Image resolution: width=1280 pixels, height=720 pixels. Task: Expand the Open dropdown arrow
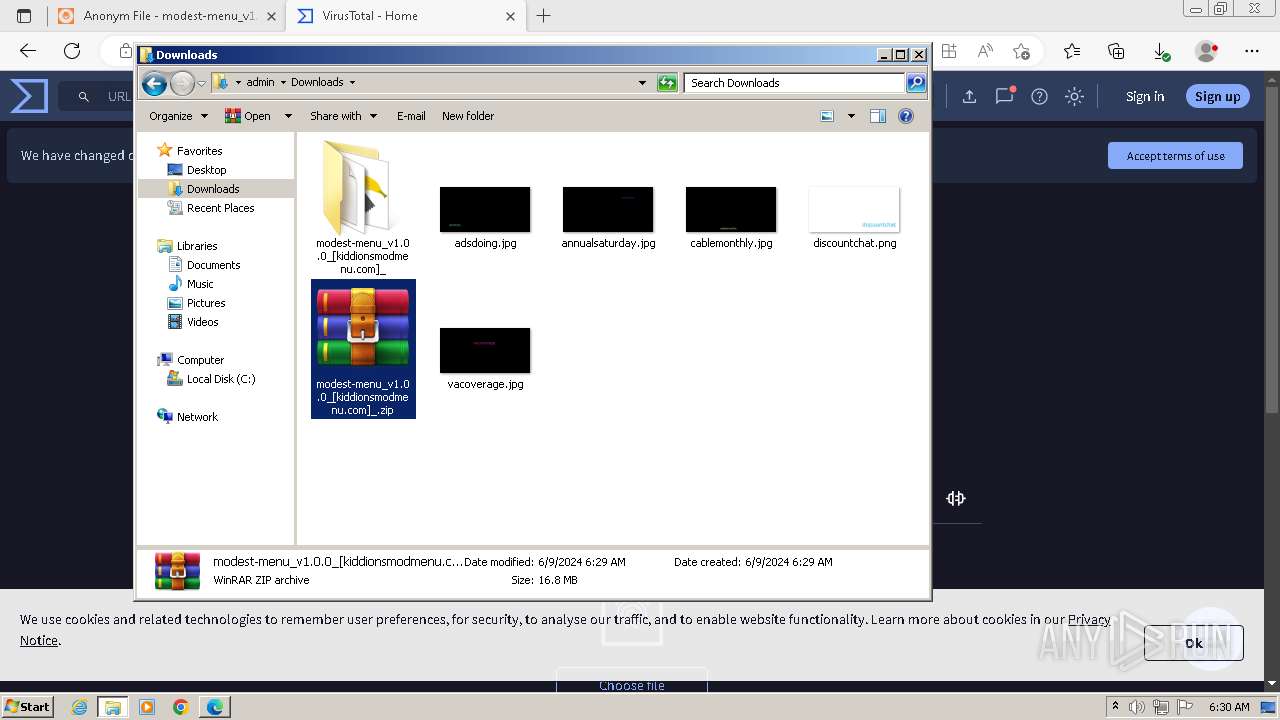(x=288, y=116)
